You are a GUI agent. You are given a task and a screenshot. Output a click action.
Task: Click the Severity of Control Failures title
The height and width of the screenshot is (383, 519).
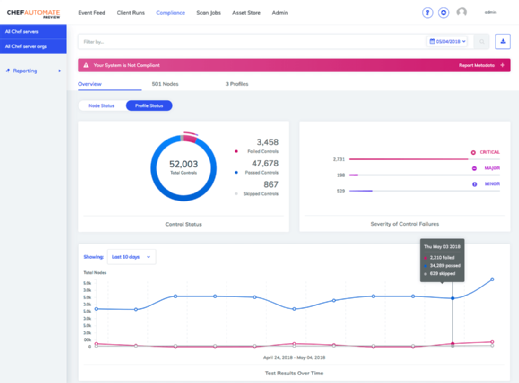pos(405,224)
